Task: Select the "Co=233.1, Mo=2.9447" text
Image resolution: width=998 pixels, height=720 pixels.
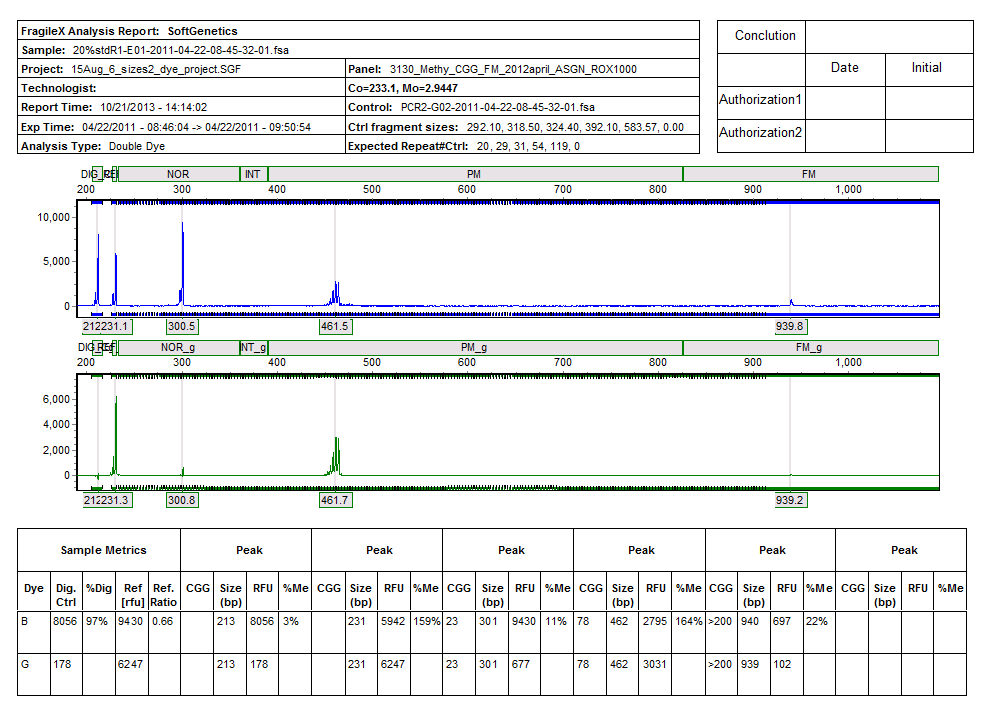Action: 403,88
